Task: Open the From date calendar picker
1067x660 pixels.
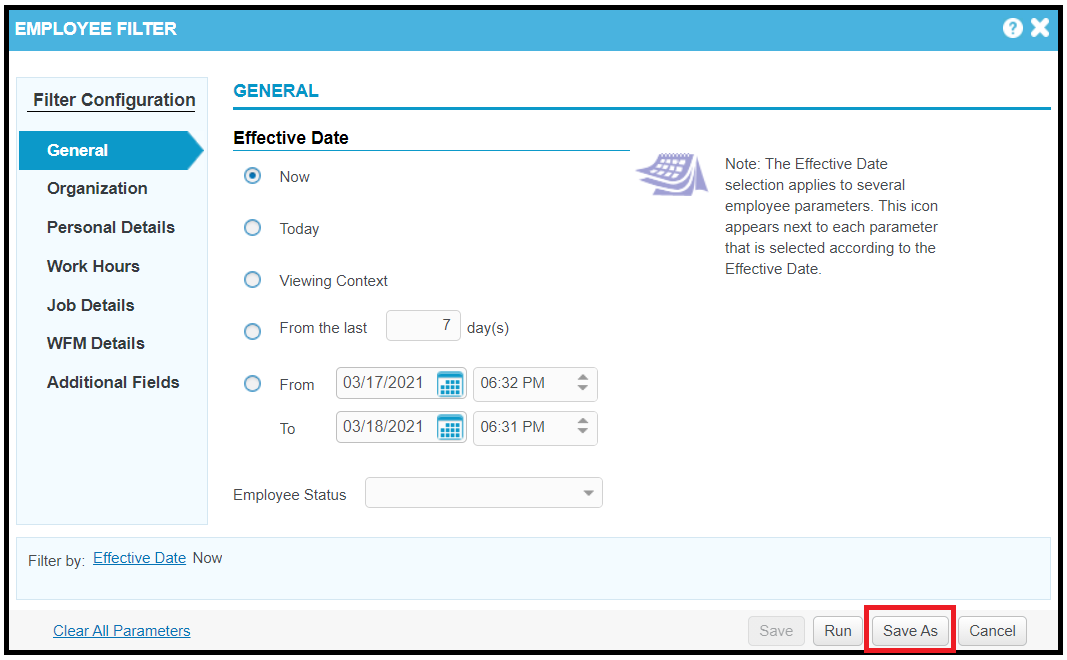Action: [x=450, y=384]
